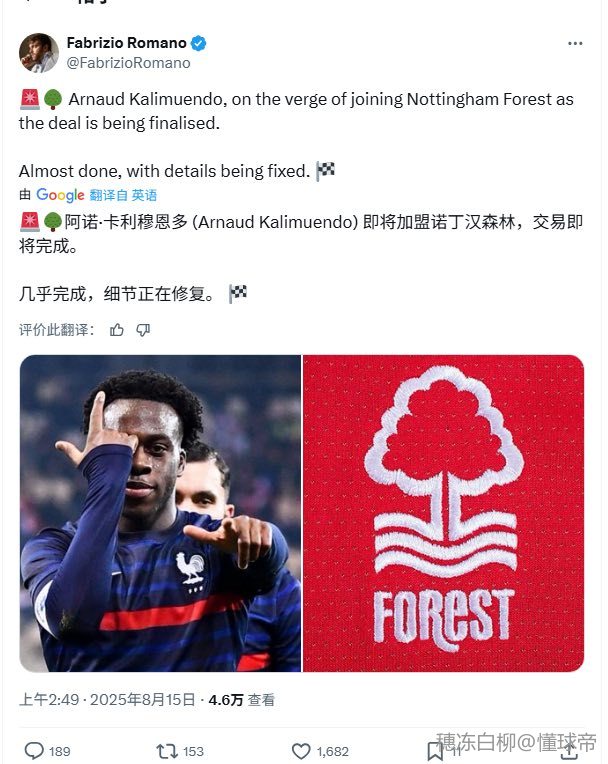Click the share upload icon
608x764 pixels.
pyautogui.click(x=568, y=751)
